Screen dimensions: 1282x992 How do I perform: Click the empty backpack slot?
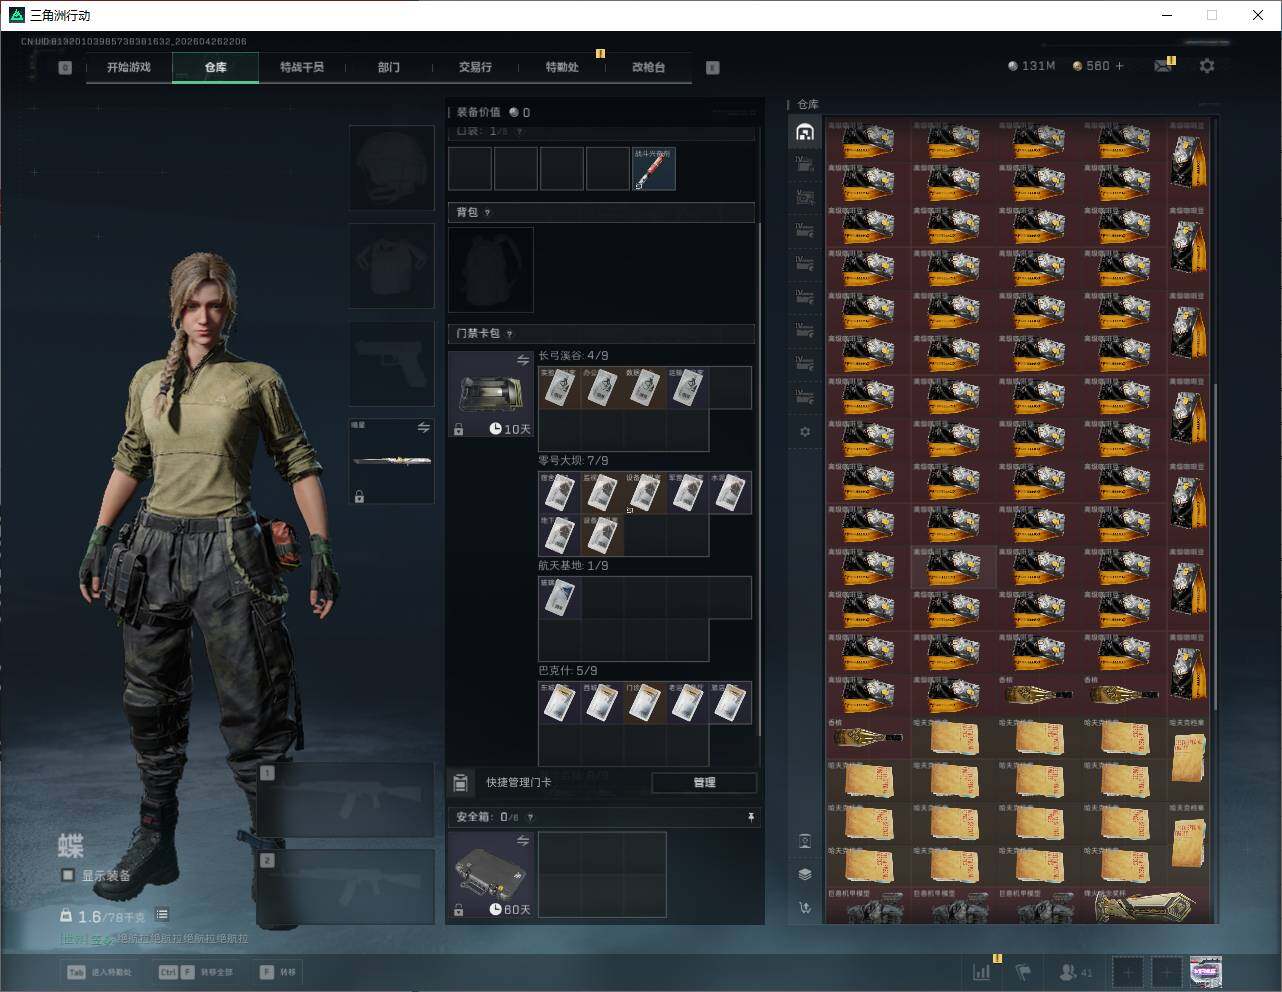491,270
